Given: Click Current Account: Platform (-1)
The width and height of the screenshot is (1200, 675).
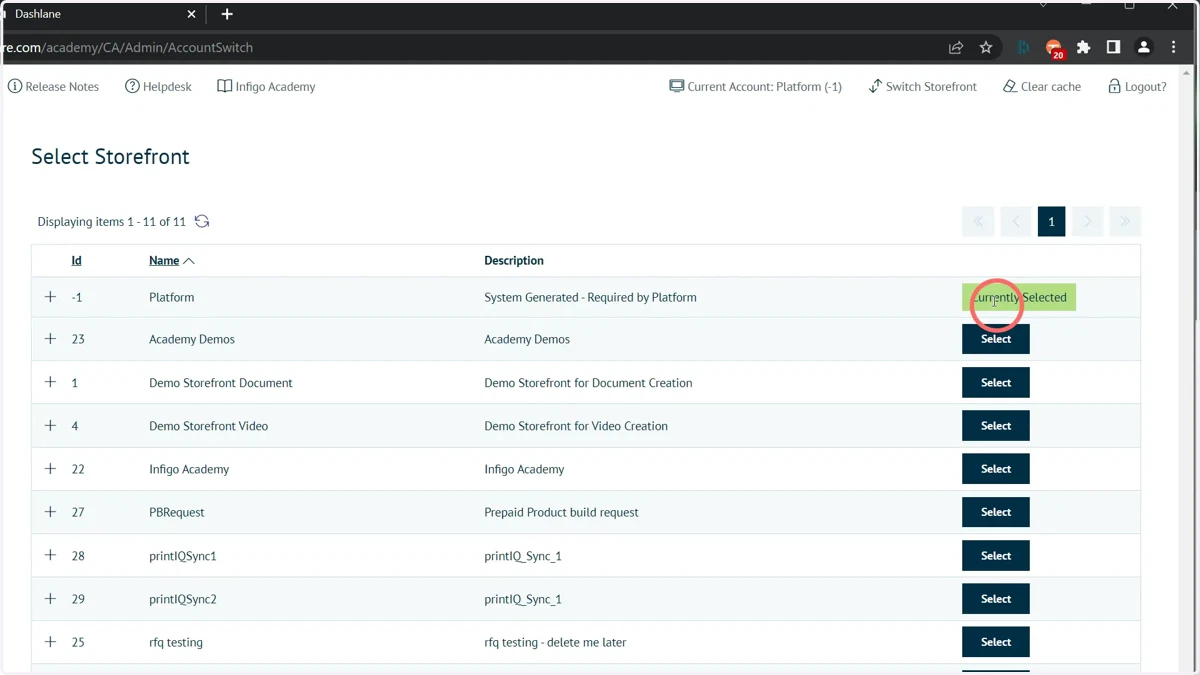Looking at the screenshot, I should 756,87.
